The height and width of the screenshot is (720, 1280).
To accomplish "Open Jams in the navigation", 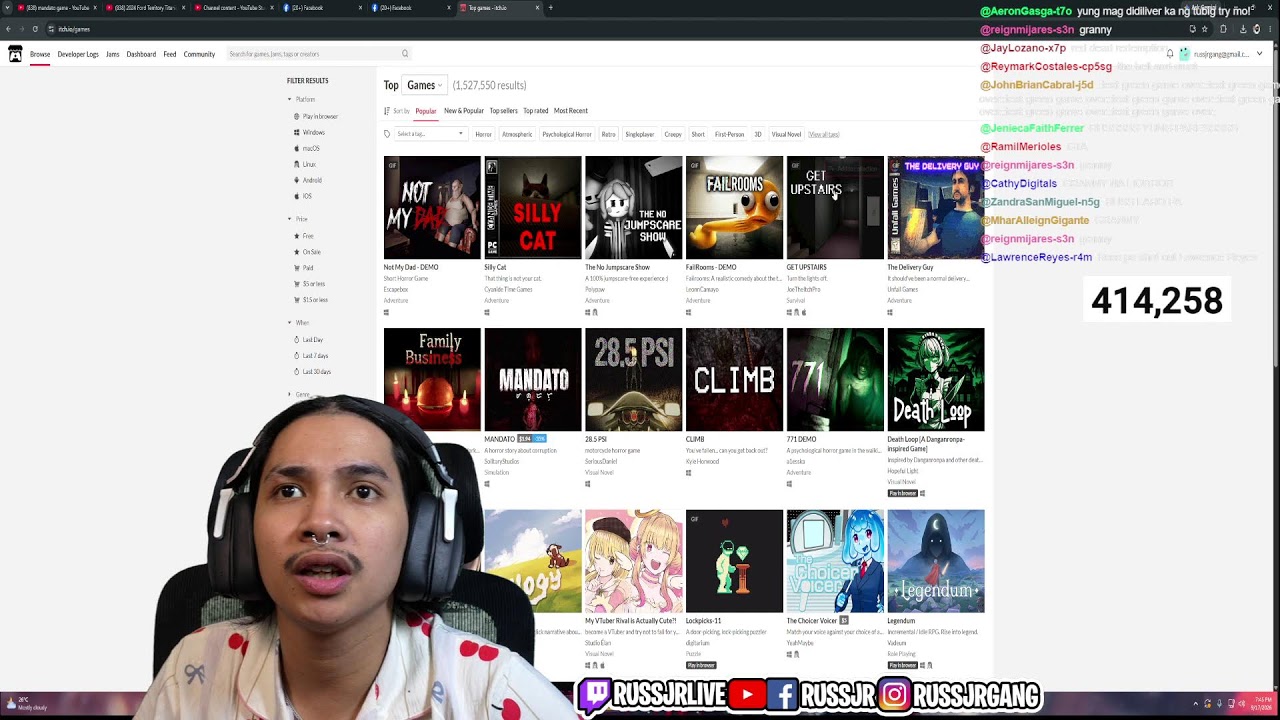I will 113,54.
